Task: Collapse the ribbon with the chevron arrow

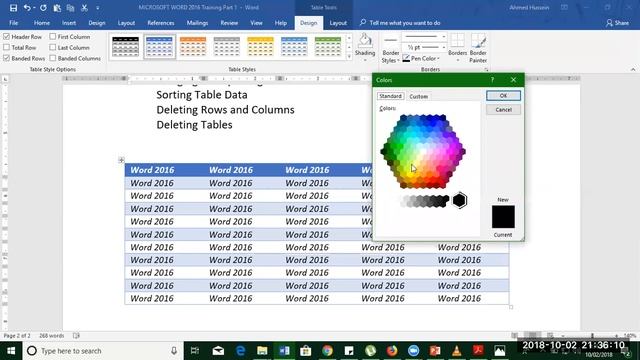Action: [633, 69]
